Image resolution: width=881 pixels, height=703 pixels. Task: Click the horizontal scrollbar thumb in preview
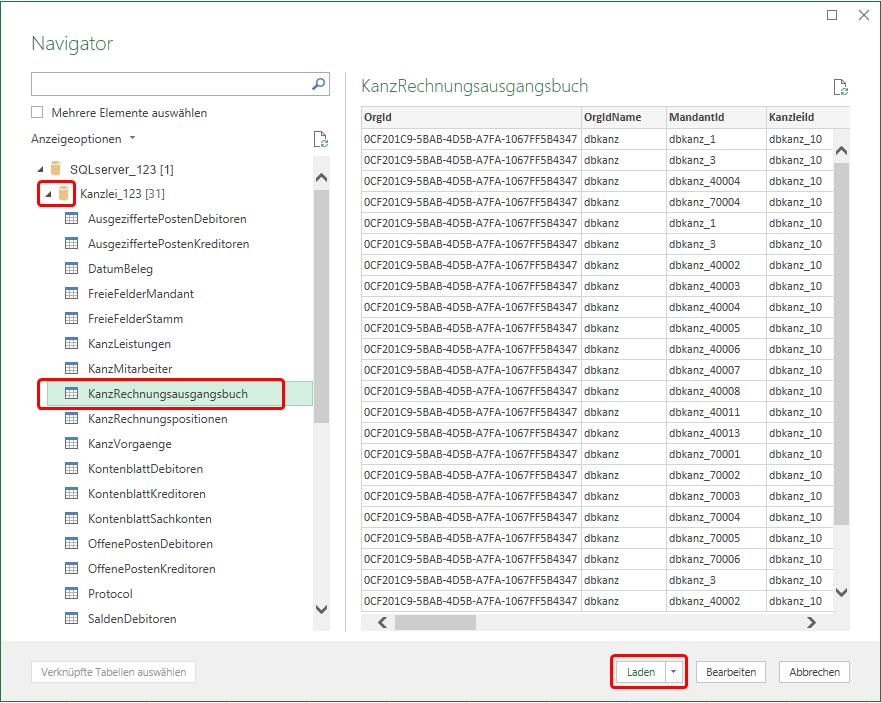coord(435,622)
